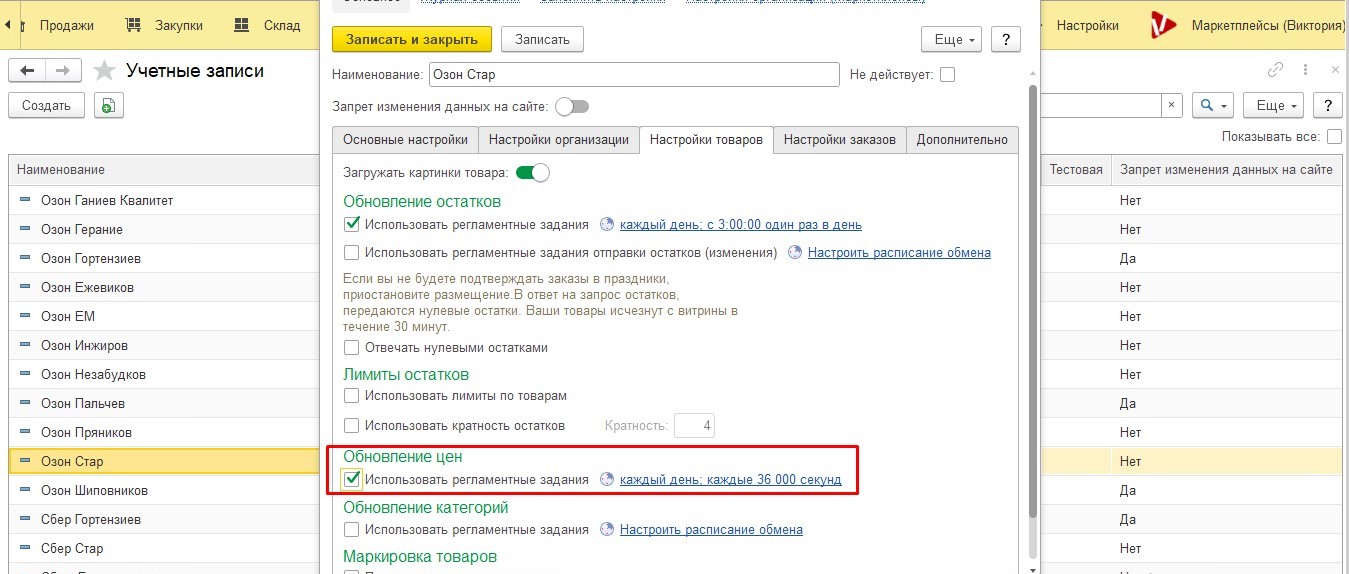Select the Озон Герание row
Screen dimensions: 1349x574
click(x=164, y=230)
